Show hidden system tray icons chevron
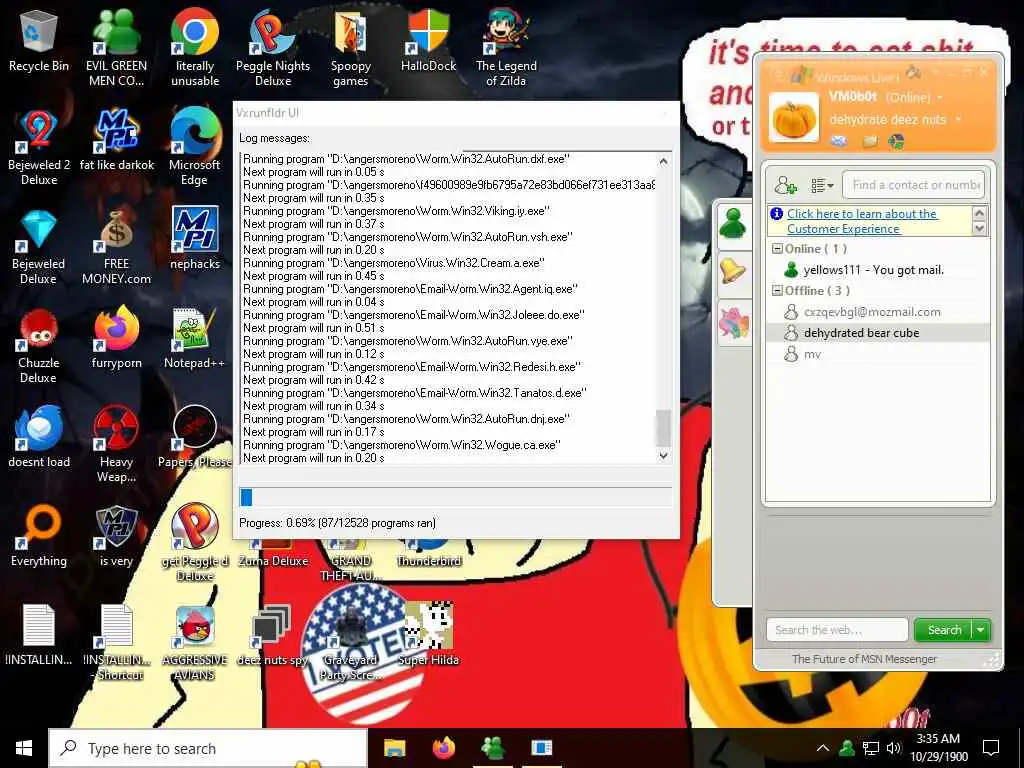Screen dimensions: 1024x768 point(823,748)
